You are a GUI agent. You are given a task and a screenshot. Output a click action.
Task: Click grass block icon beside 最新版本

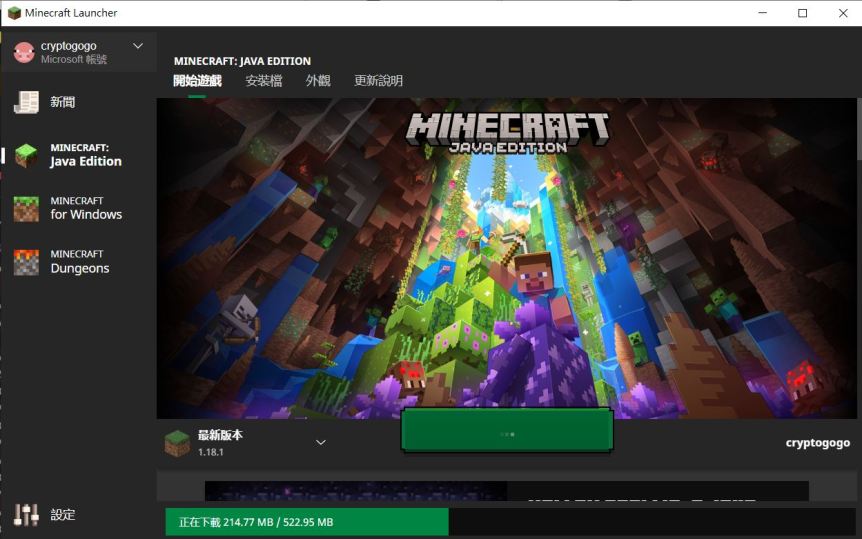(x=177, y=443)
